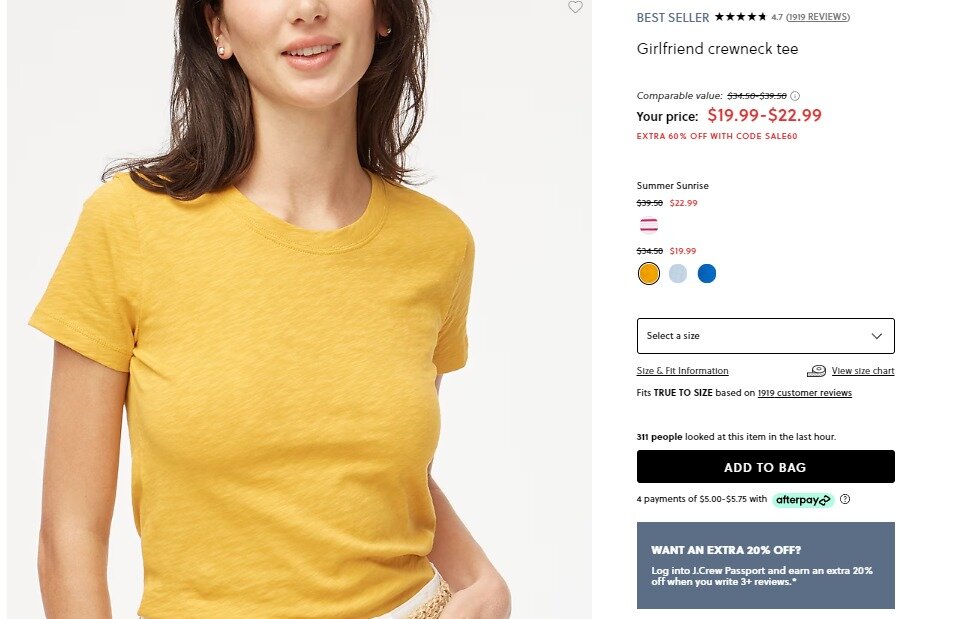Viewport: 957px width, 619px height.
Task: Click View size chart link
Action: pos(863,371)
